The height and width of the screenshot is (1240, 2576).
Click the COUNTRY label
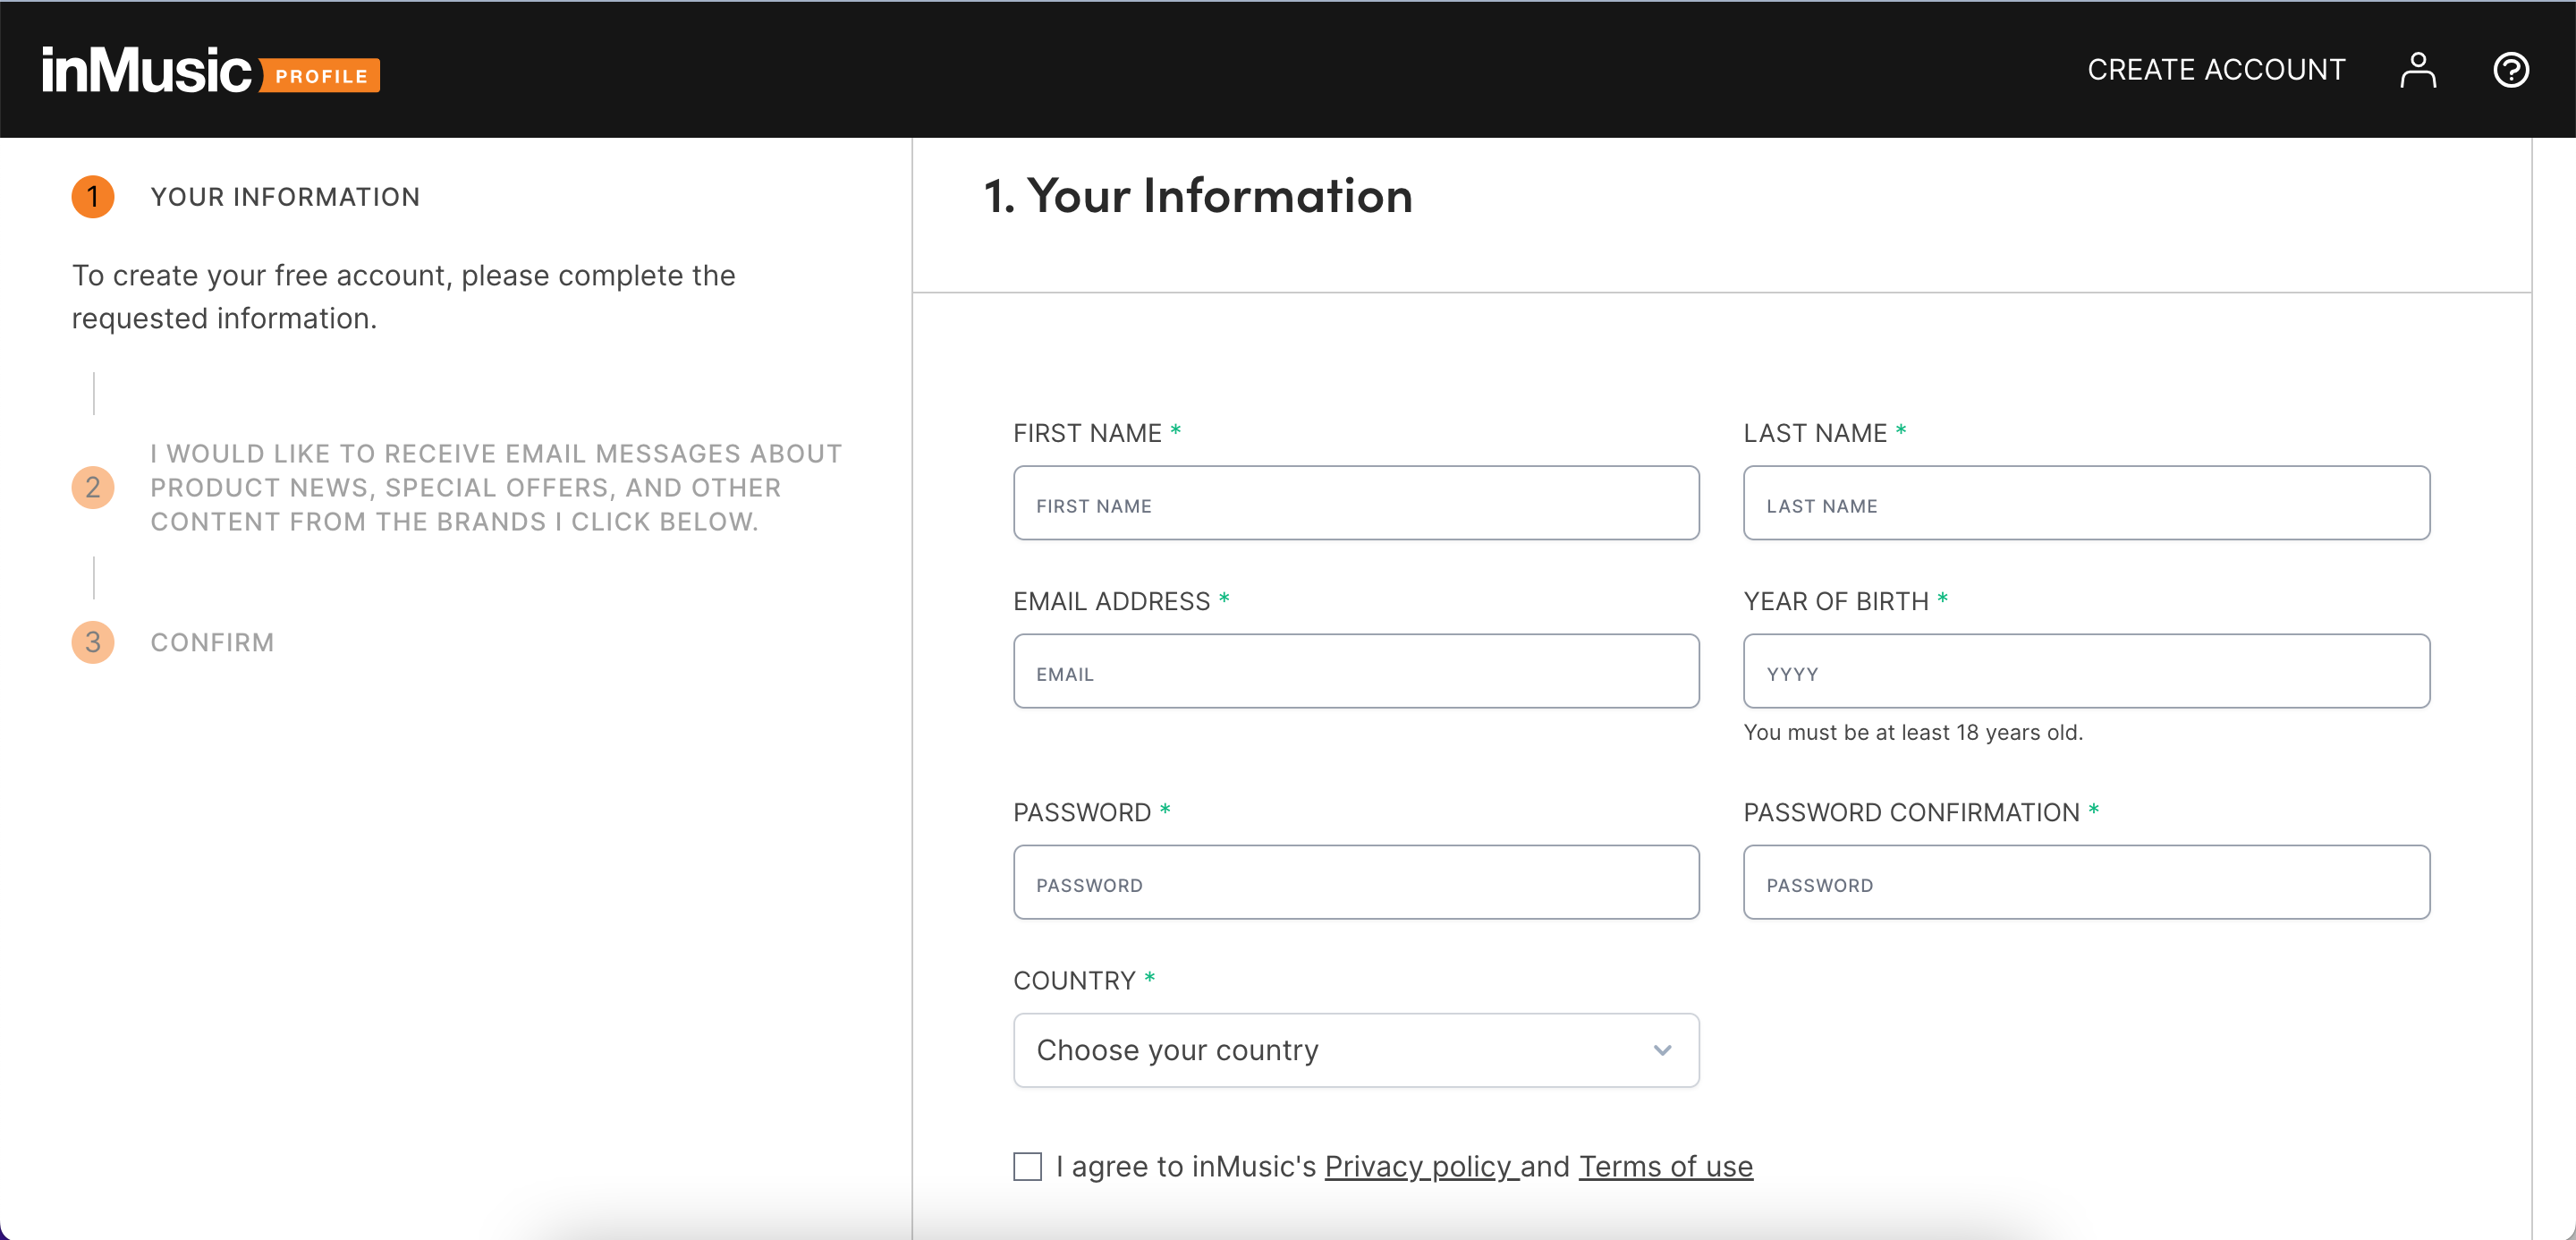click(x=1074, y=980)
